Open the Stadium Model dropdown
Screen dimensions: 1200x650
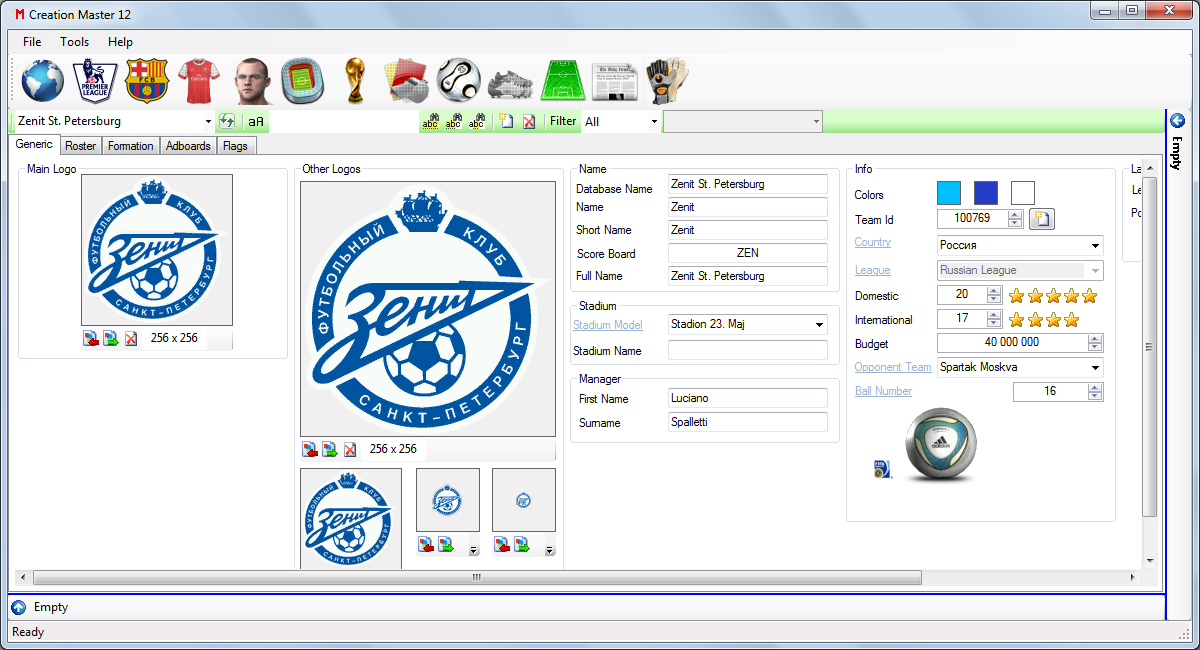(820, 325)
